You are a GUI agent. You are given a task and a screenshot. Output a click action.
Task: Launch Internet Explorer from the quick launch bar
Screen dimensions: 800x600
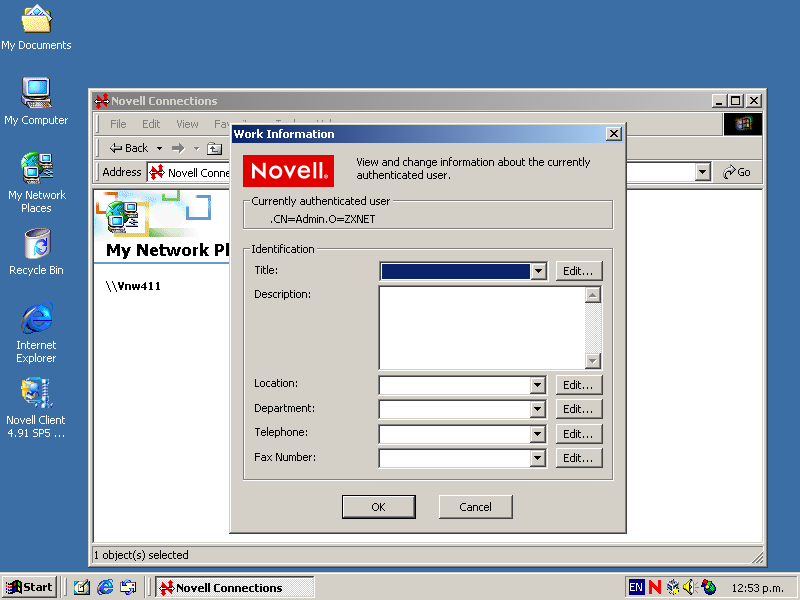point(105,587)
